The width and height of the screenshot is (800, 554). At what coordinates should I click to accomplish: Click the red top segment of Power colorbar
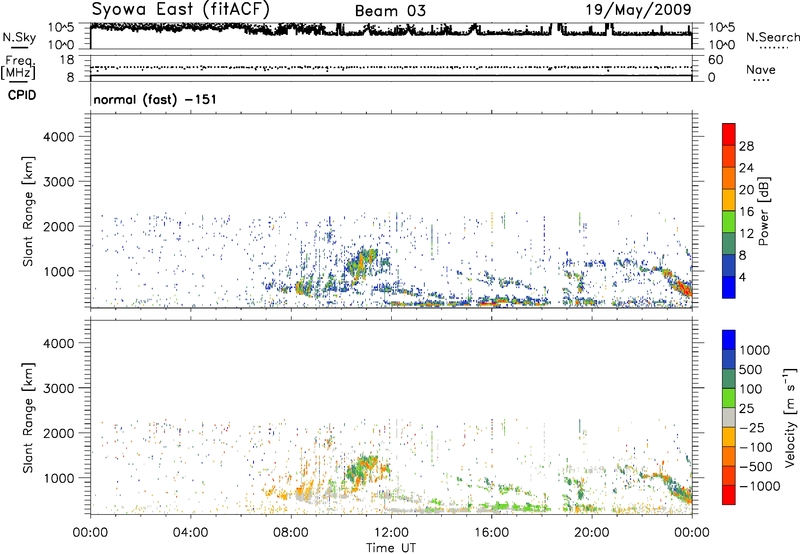tap(729, 134)
